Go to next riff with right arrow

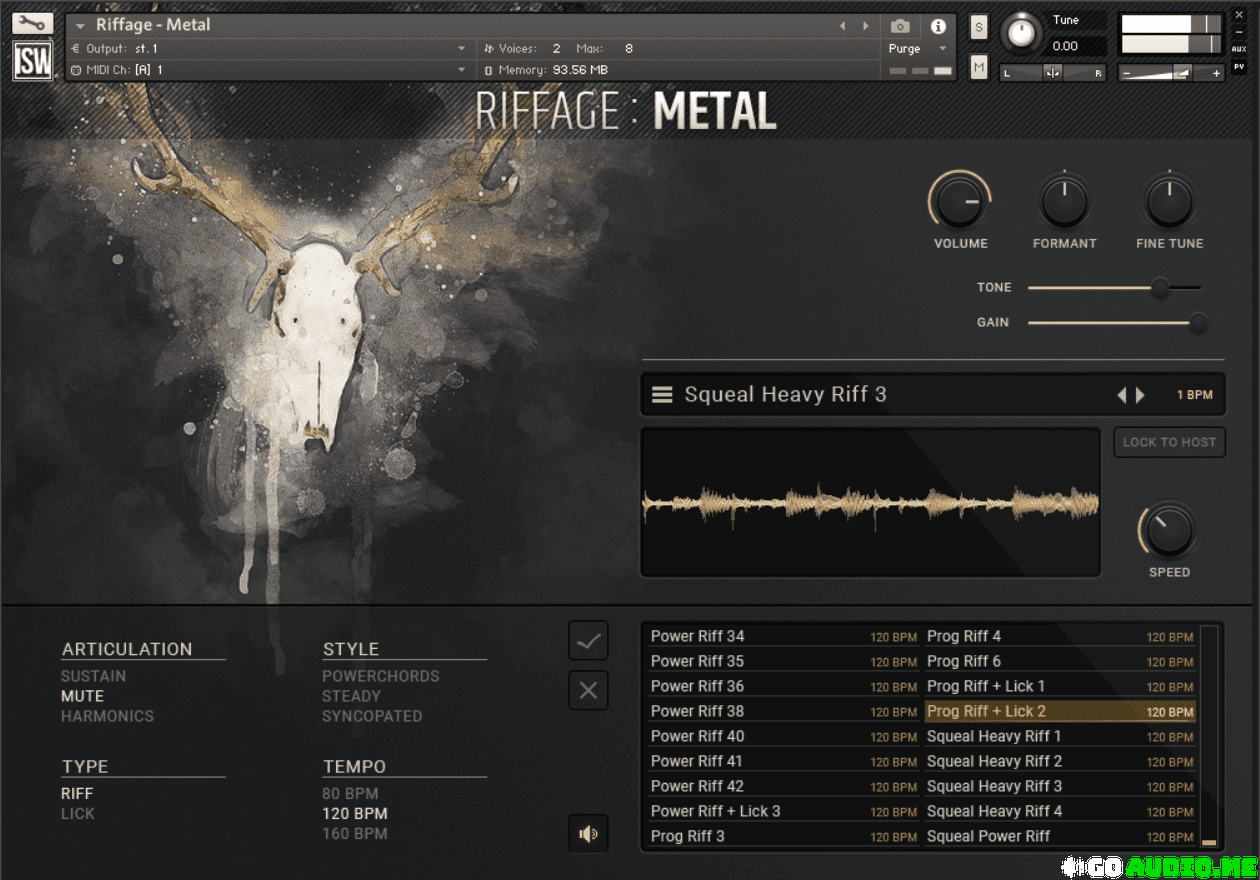tap(1141, 395)
